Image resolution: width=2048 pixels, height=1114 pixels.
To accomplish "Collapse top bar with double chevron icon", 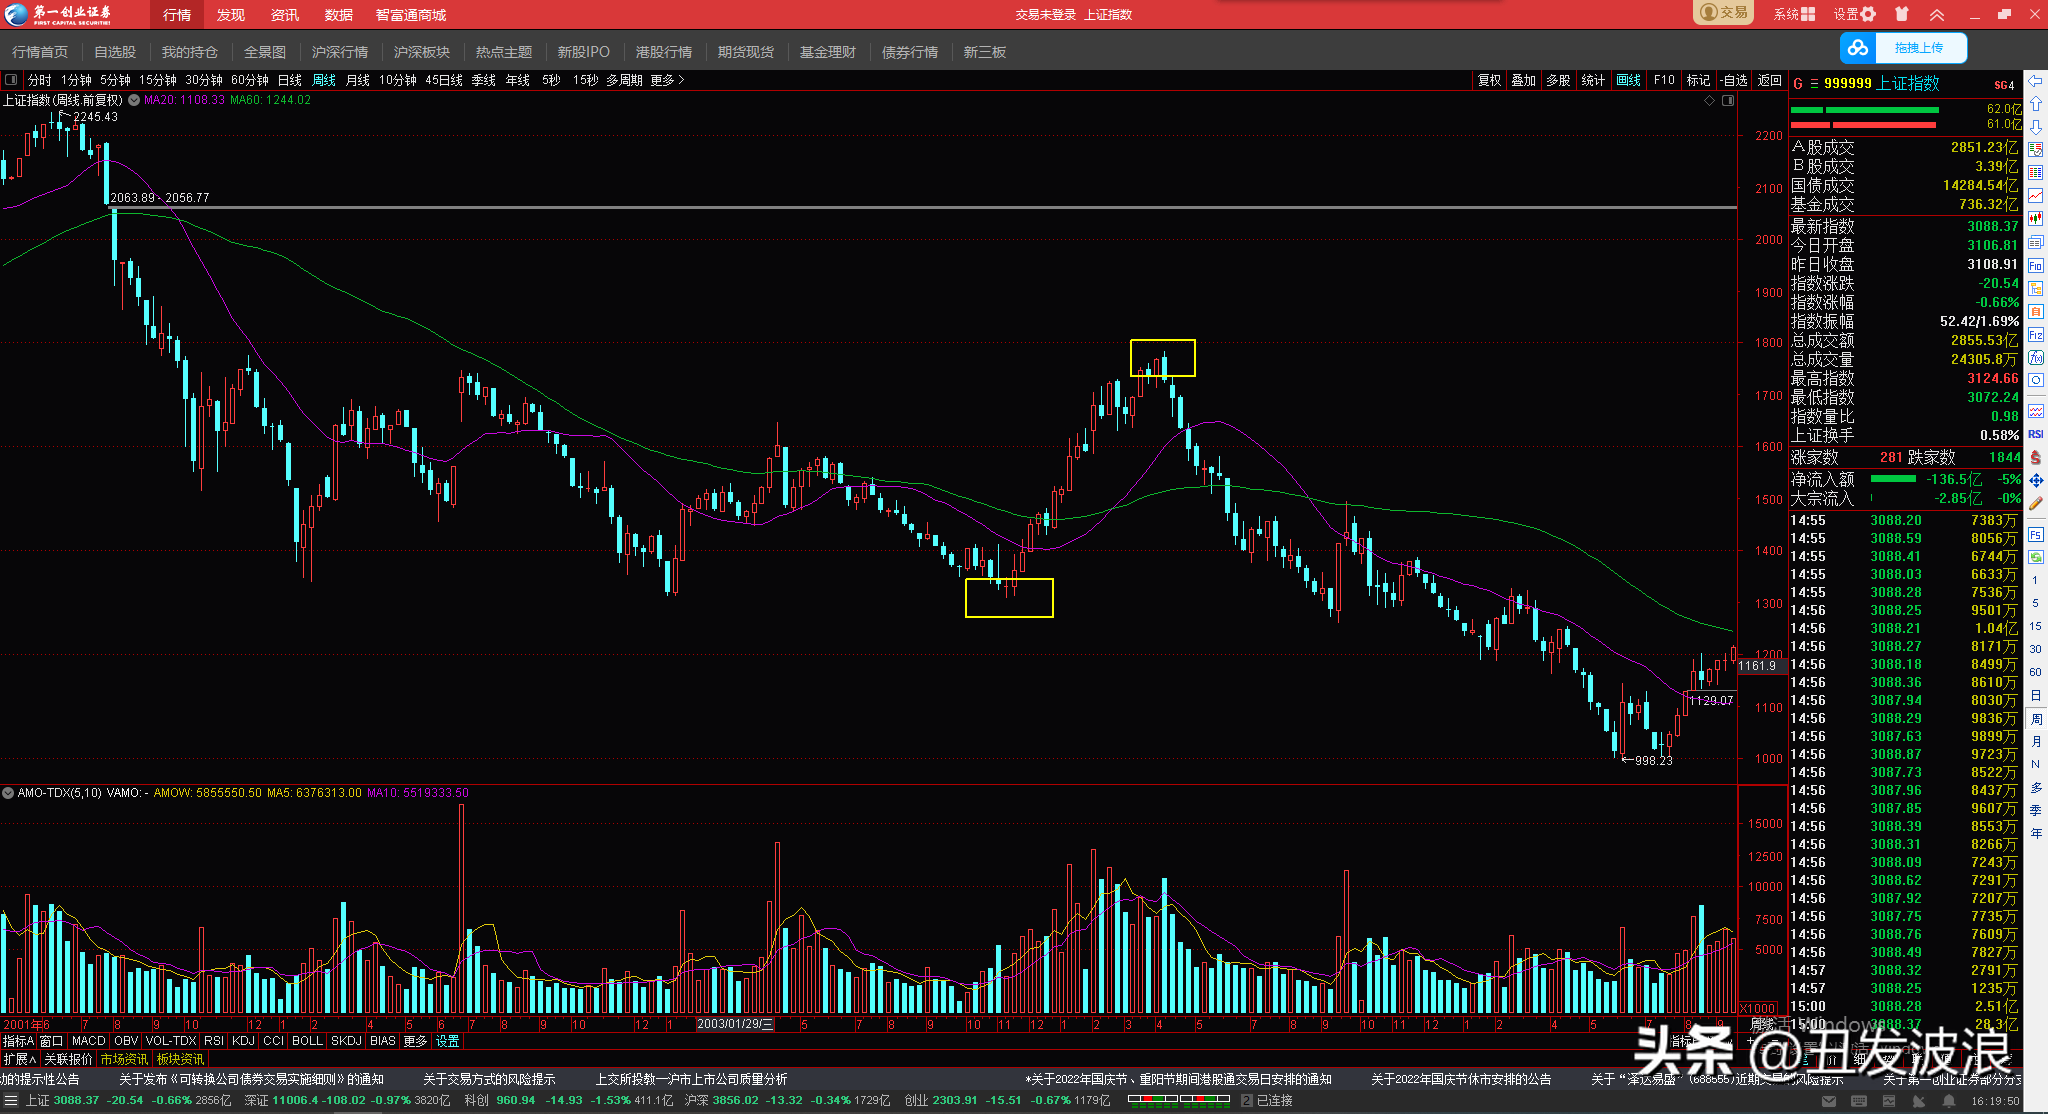I will (1937, 14).
